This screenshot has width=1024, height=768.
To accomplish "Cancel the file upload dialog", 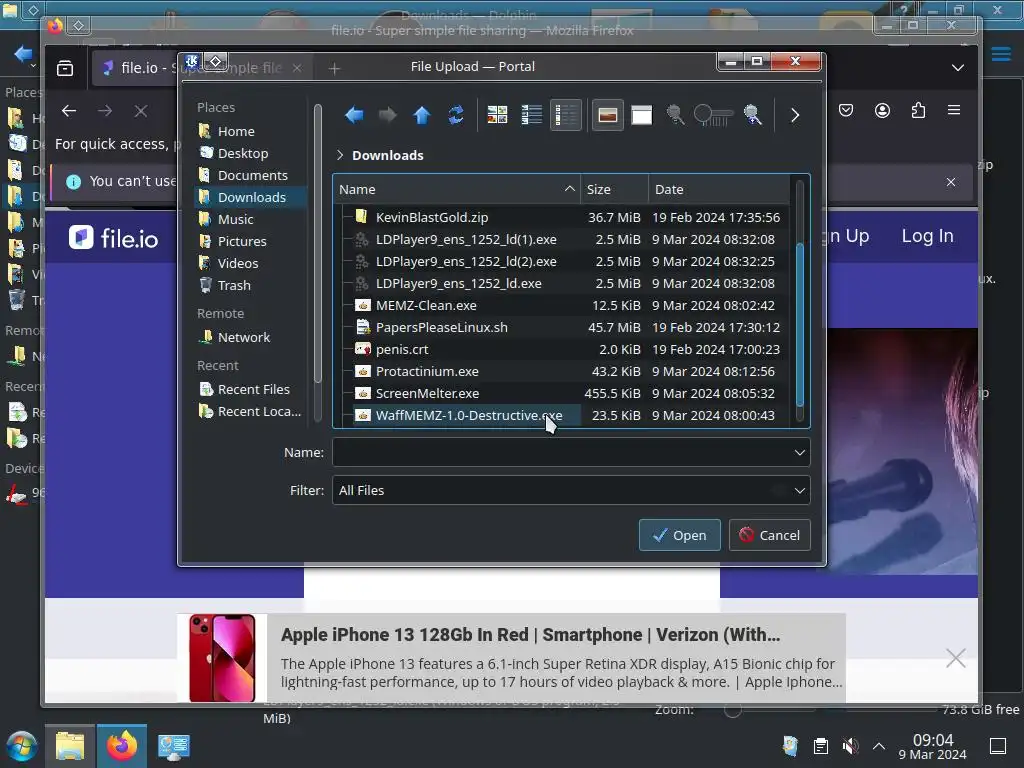I will [769, 535].
